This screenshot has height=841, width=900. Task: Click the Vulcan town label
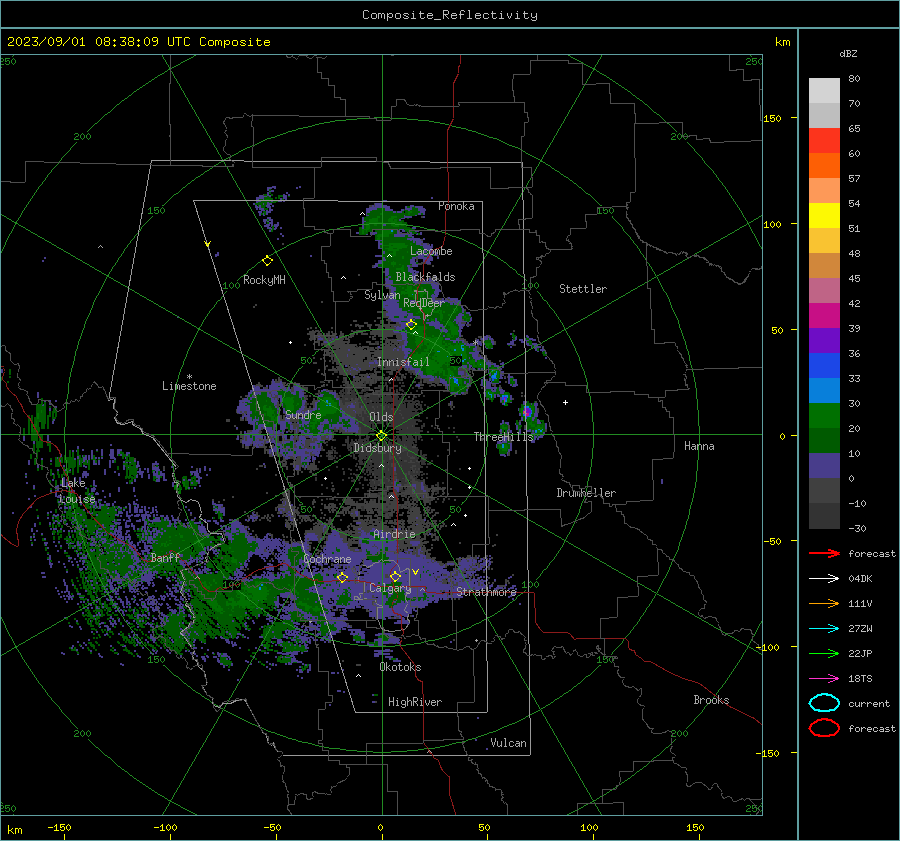[508, 743]
